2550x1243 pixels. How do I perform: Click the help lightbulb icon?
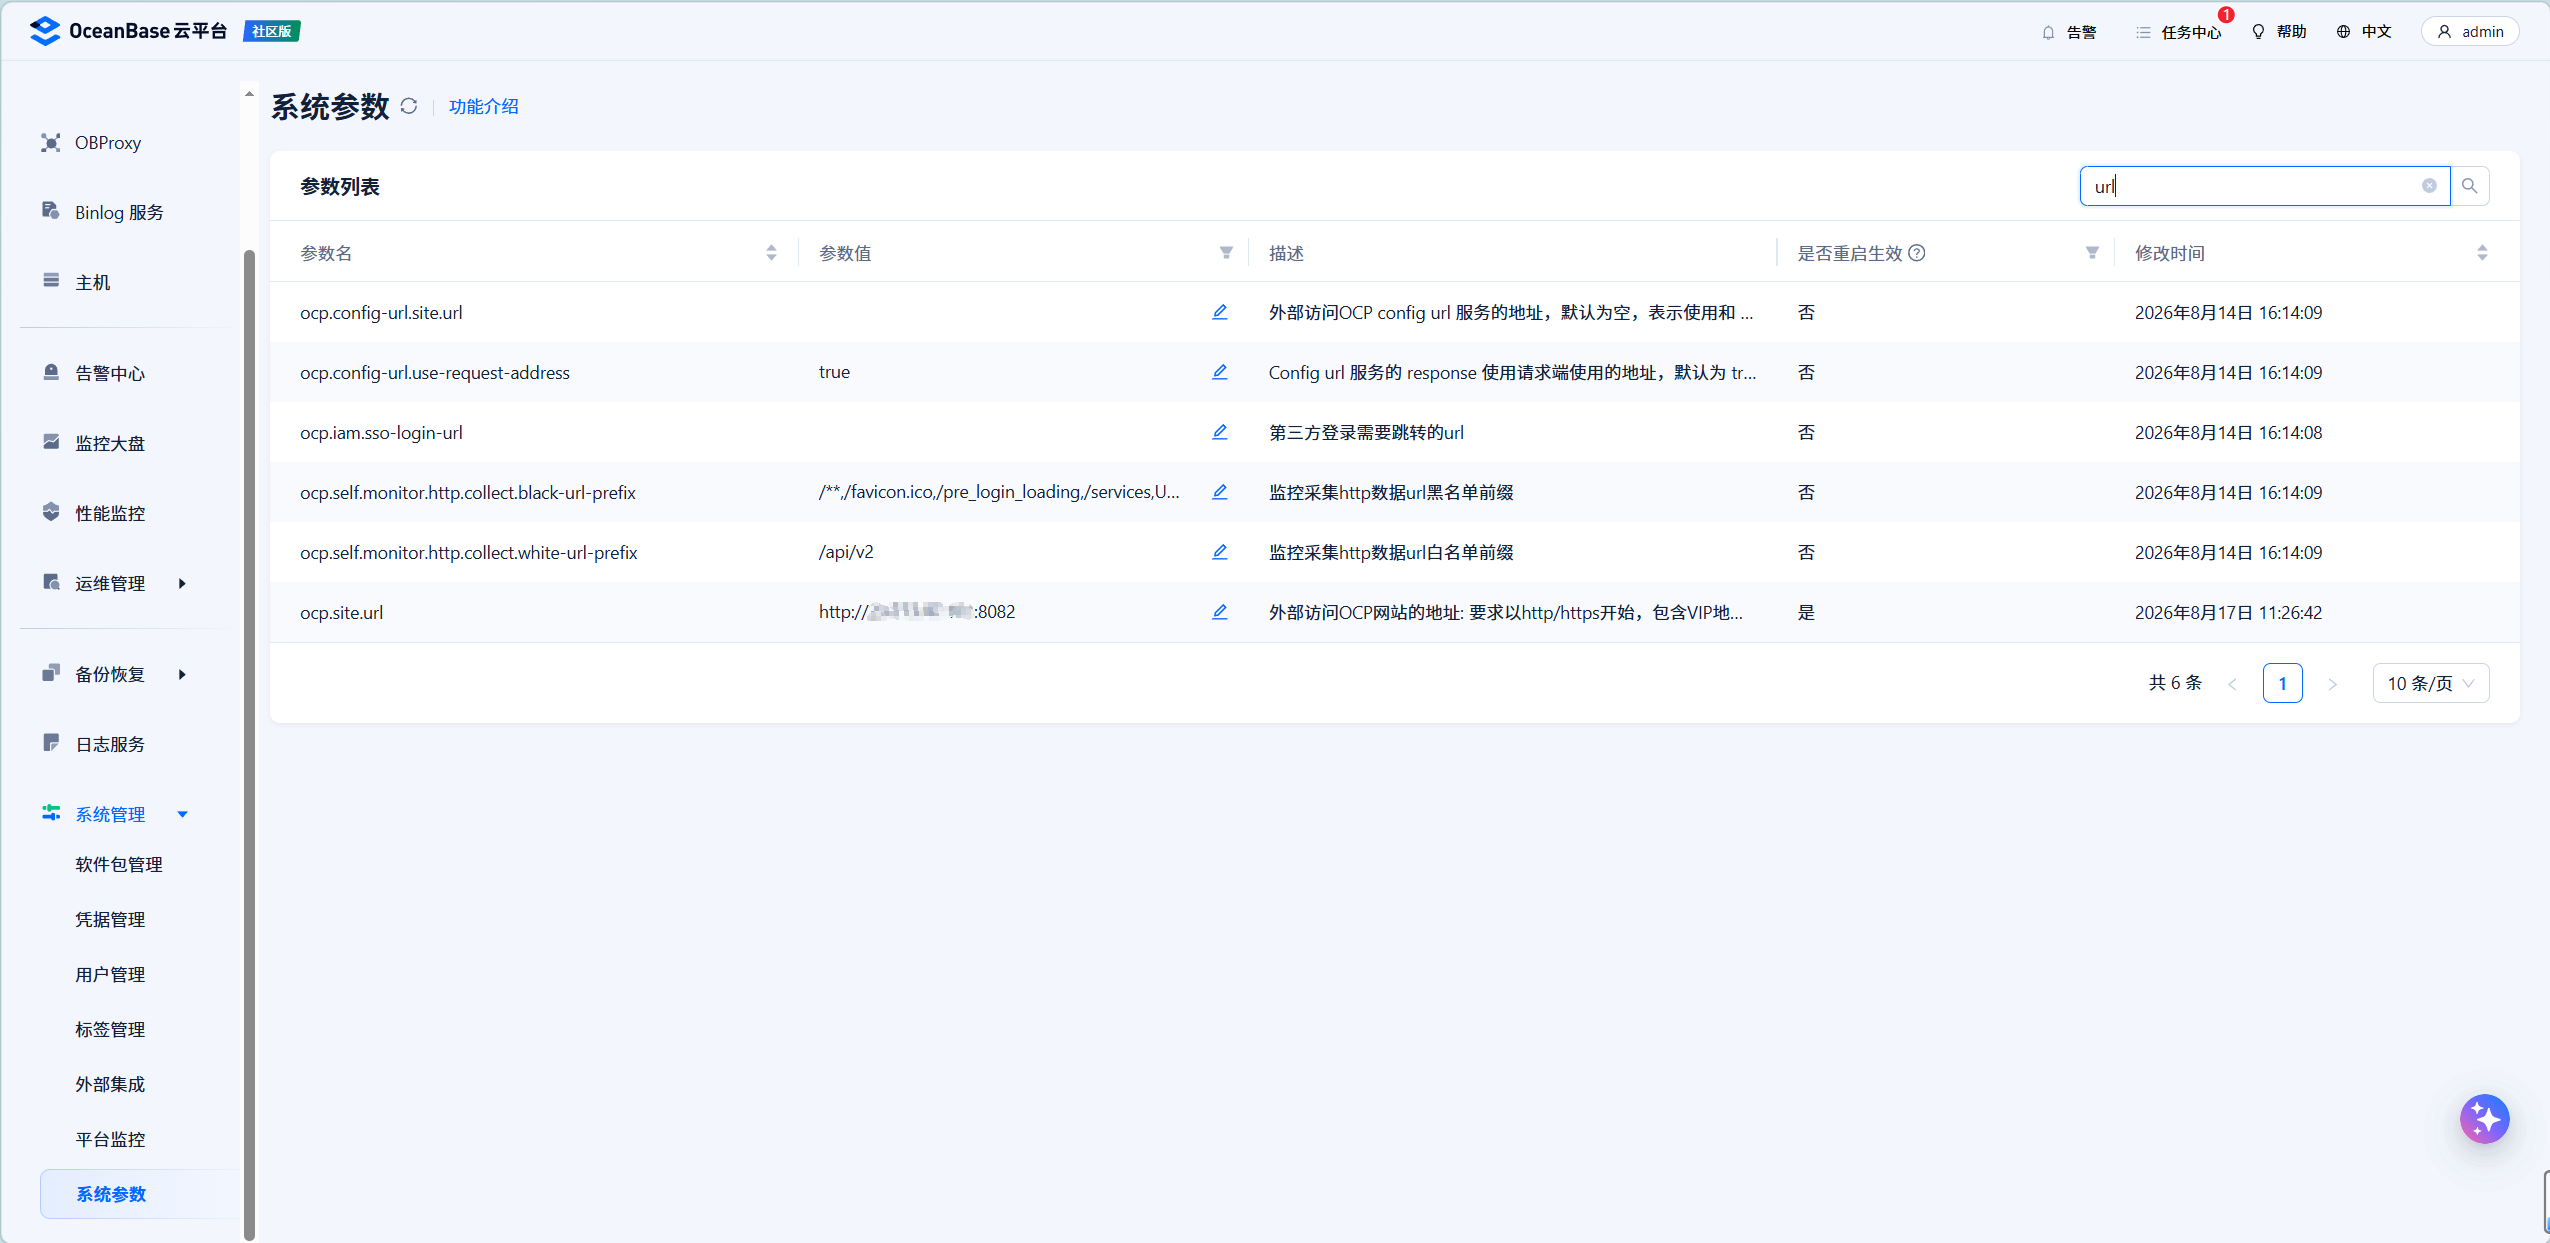2258,32
